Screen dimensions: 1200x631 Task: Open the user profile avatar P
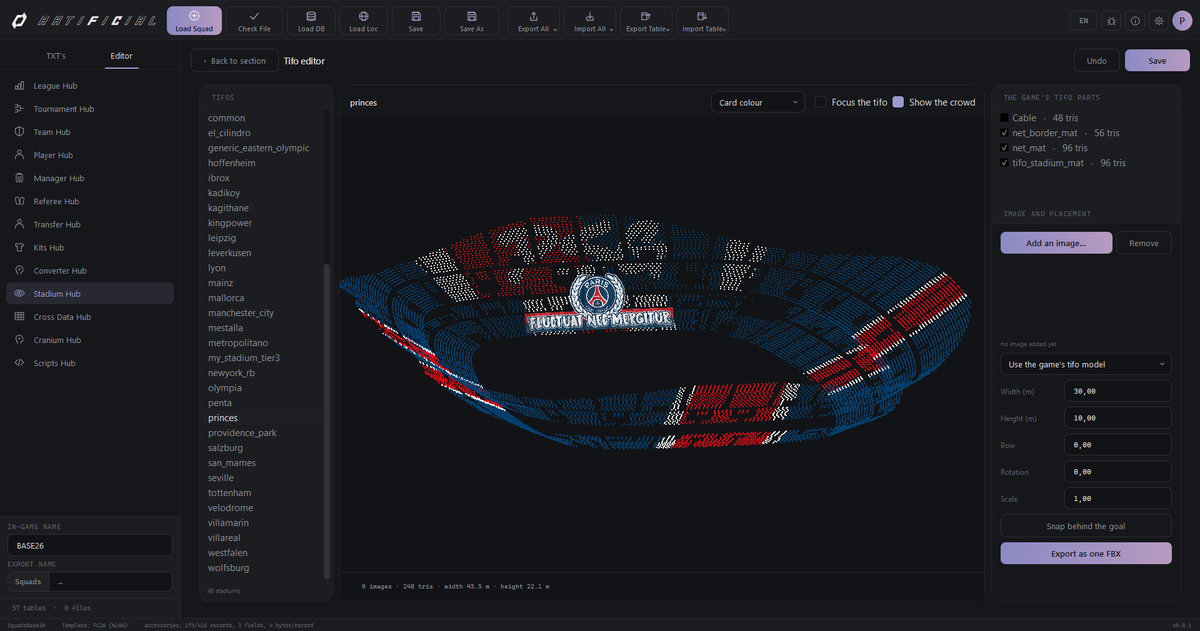tap(1181, 20)
